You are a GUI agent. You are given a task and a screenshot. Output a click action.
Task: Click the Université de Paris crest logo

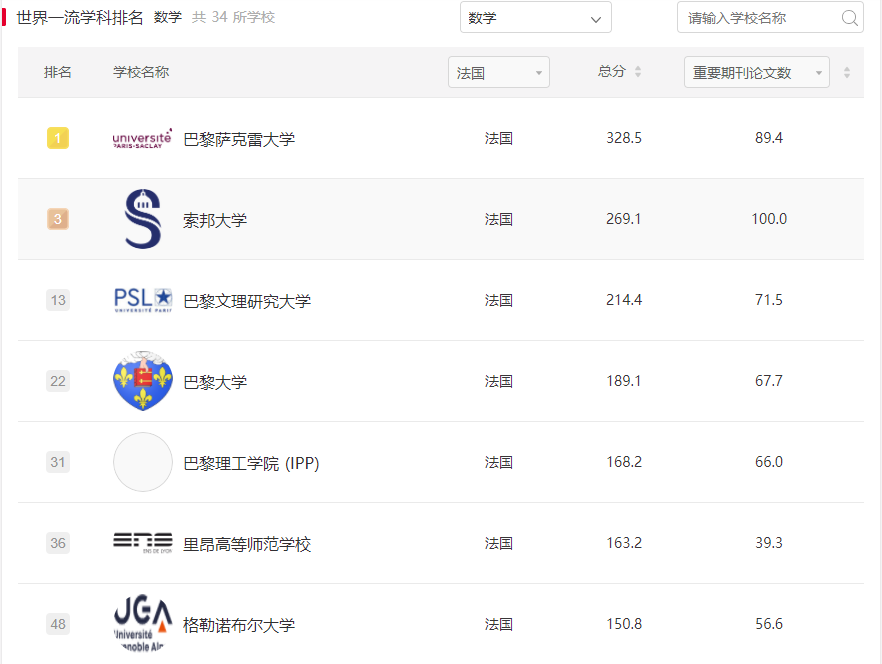click(143, 381)
